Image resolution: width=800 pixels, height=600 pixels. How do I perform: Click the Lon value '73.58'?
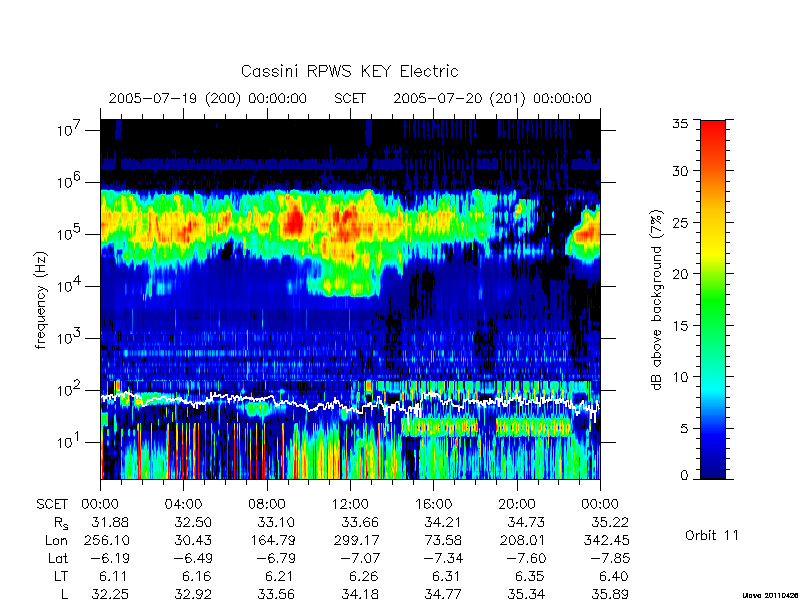coord(442,540)
